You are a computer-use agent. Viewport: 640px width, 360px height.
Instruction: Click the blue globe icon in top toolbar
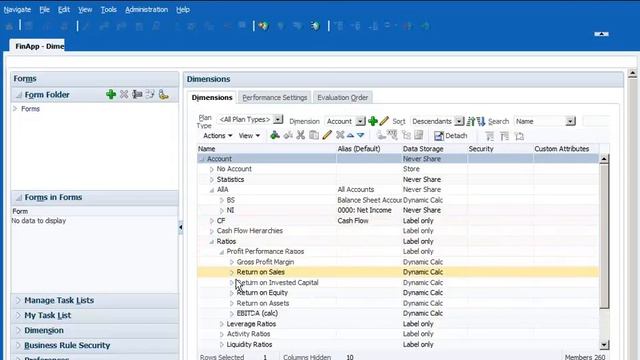(315, 26)
